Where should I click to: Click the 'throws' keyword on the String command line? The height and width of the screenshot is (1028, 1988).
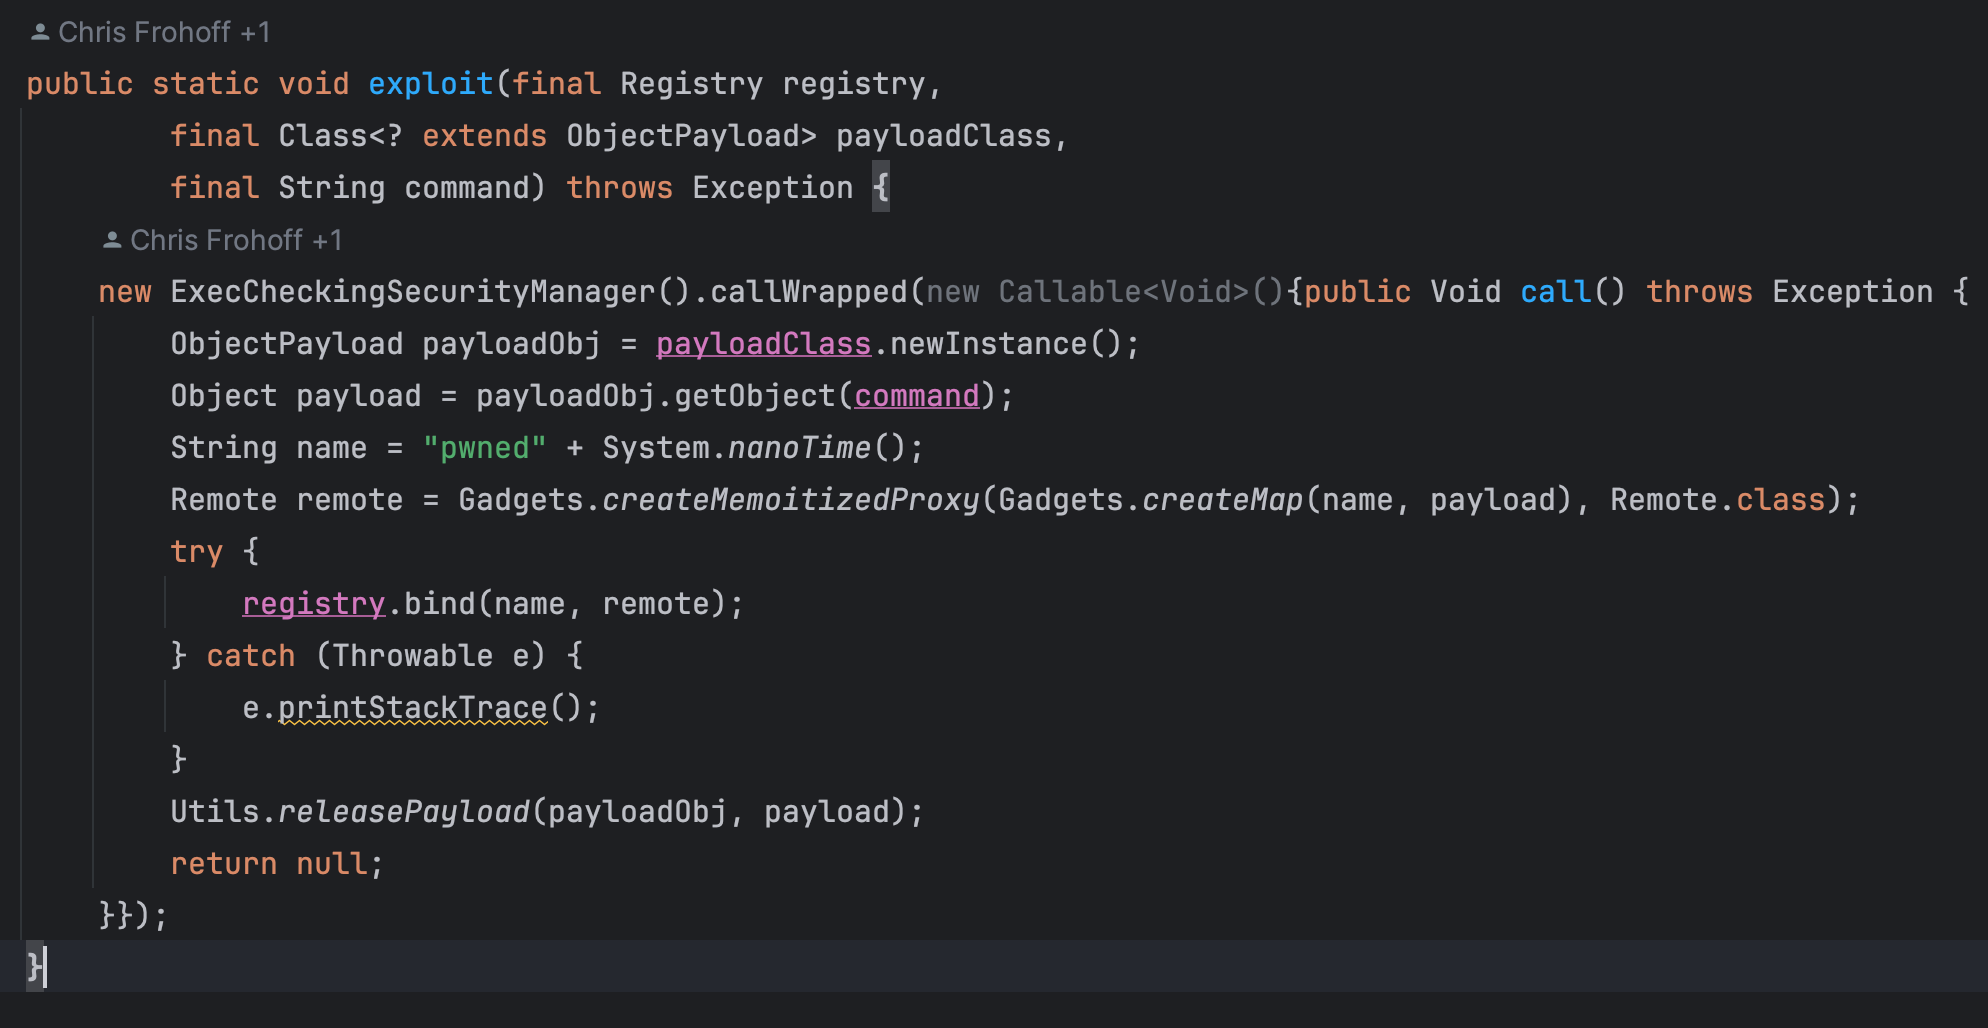point(620,188)
